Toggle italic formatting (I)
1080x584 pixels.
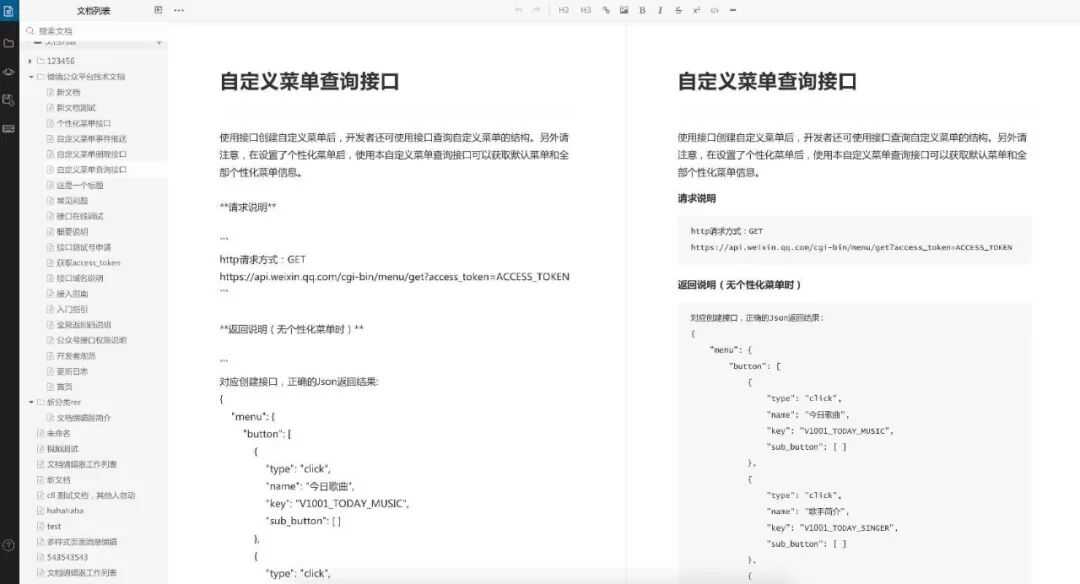pos(660,10)
